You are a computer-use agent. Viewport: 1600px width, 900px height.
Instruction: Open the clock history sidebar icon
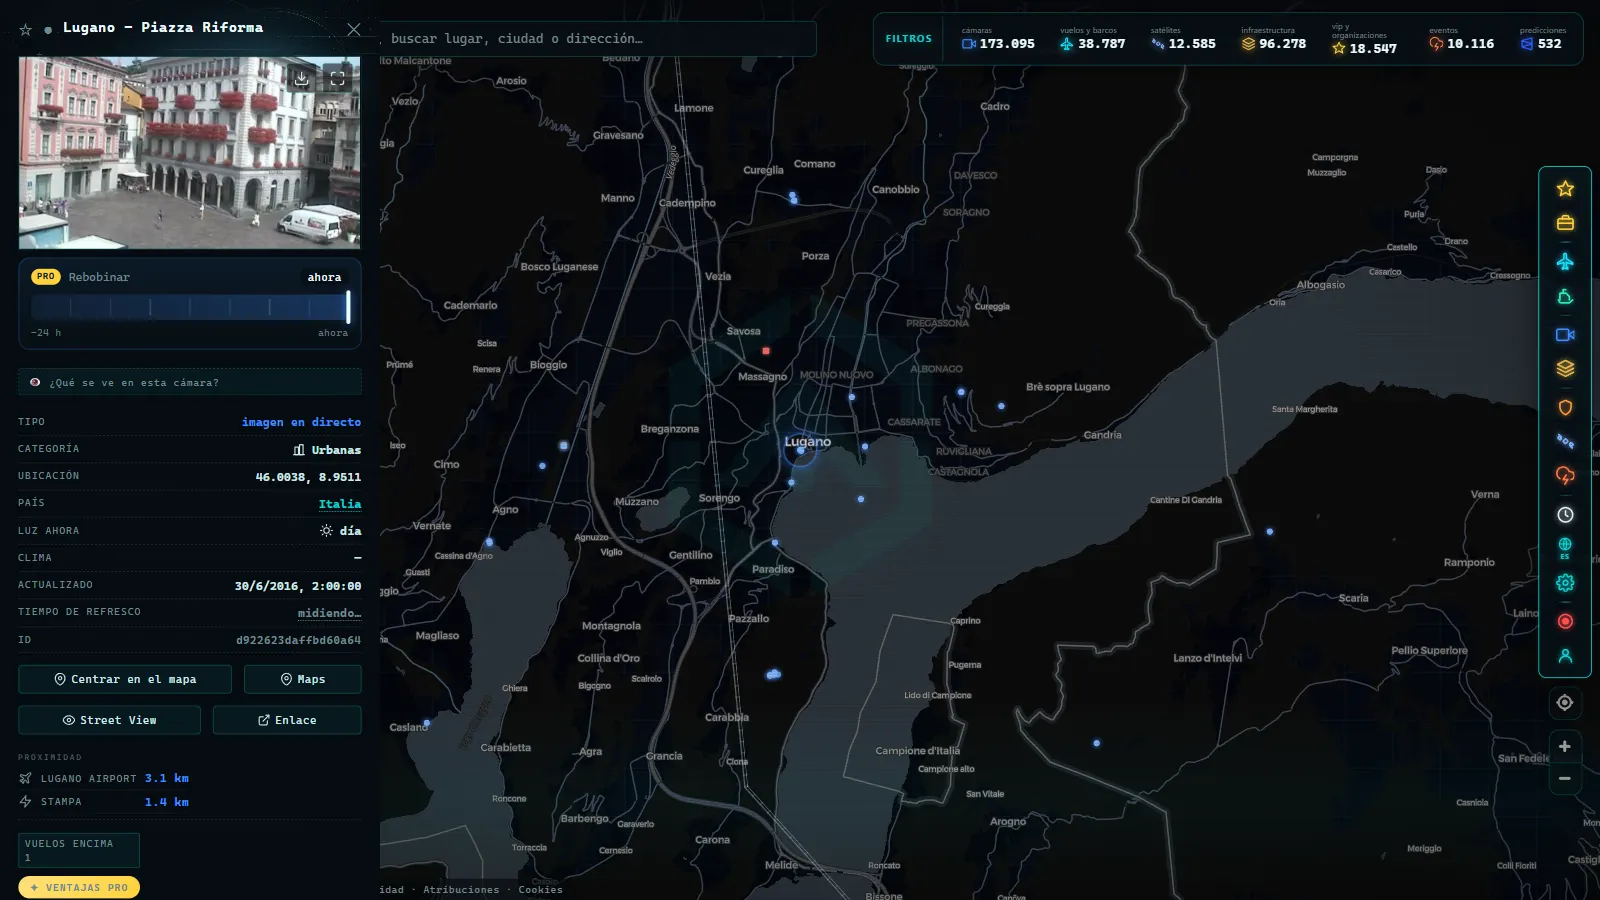click(x=1565, y=515)
